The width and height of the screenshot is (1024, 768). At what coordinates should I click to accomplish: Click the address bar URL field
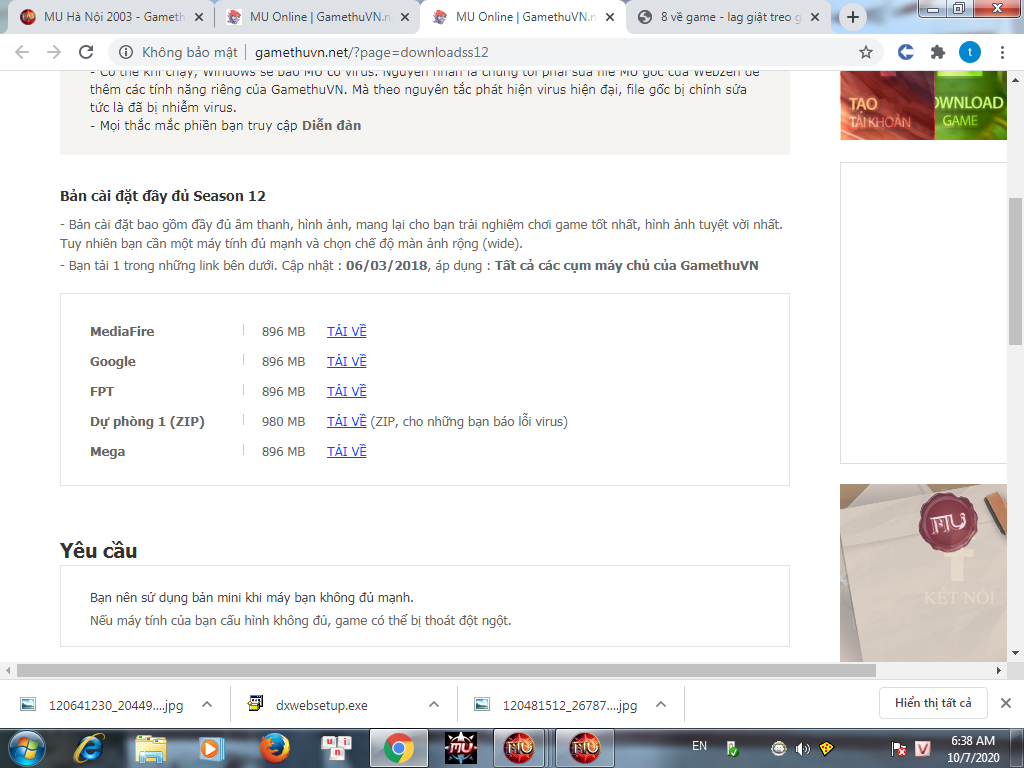[500, 52]
